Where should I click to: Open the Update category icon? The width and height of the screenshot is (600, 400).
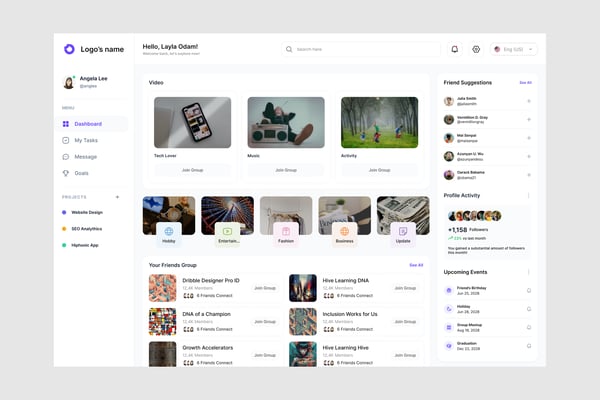tap(403, 231)
